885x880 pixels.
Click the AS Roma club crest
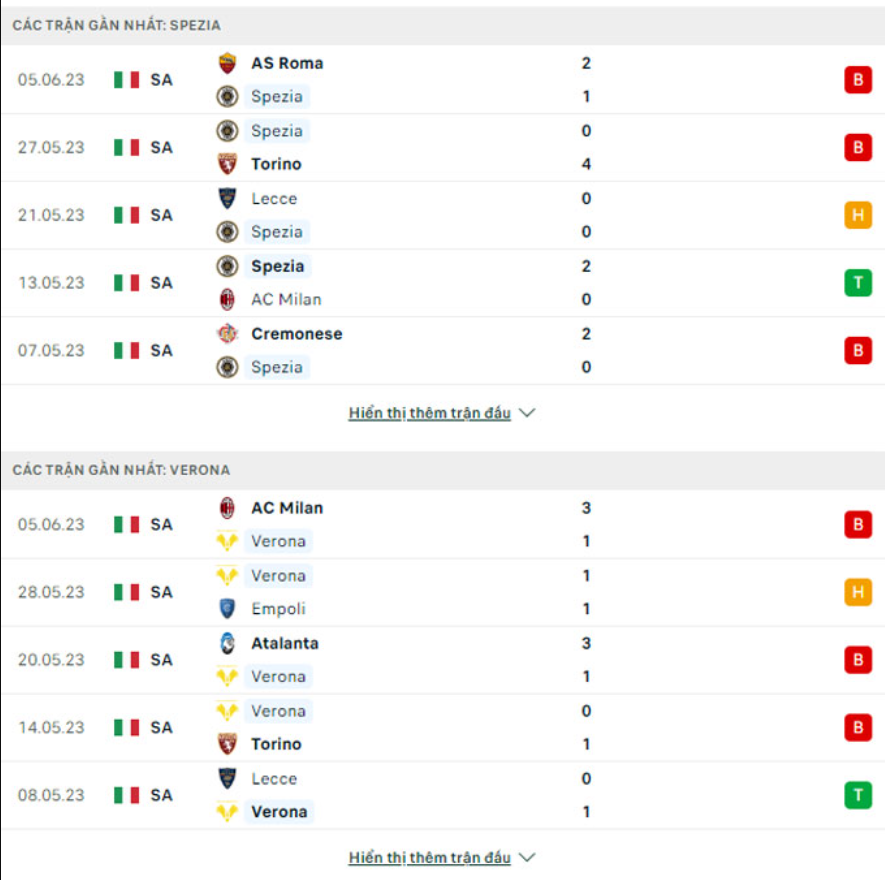pos(228,62)
